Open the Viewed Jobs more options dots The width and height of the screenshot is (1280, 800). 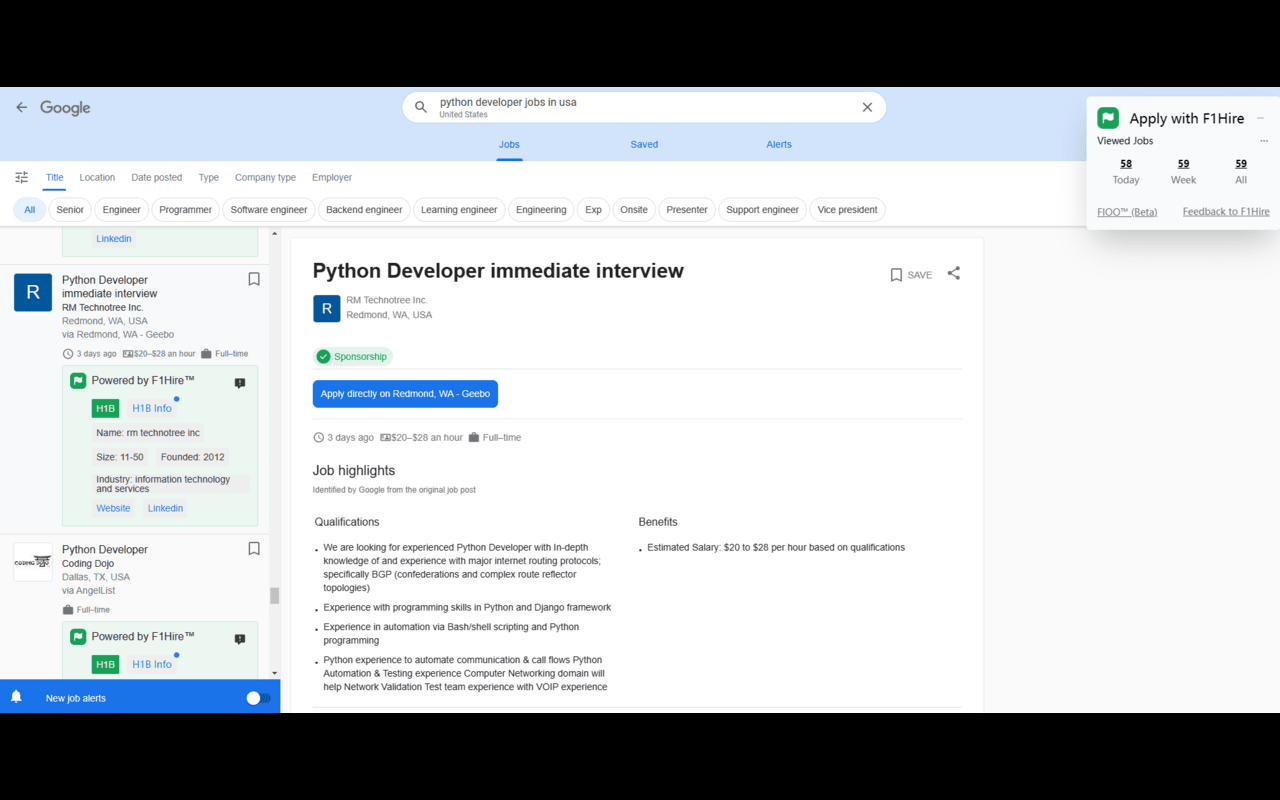[1264, 141]
